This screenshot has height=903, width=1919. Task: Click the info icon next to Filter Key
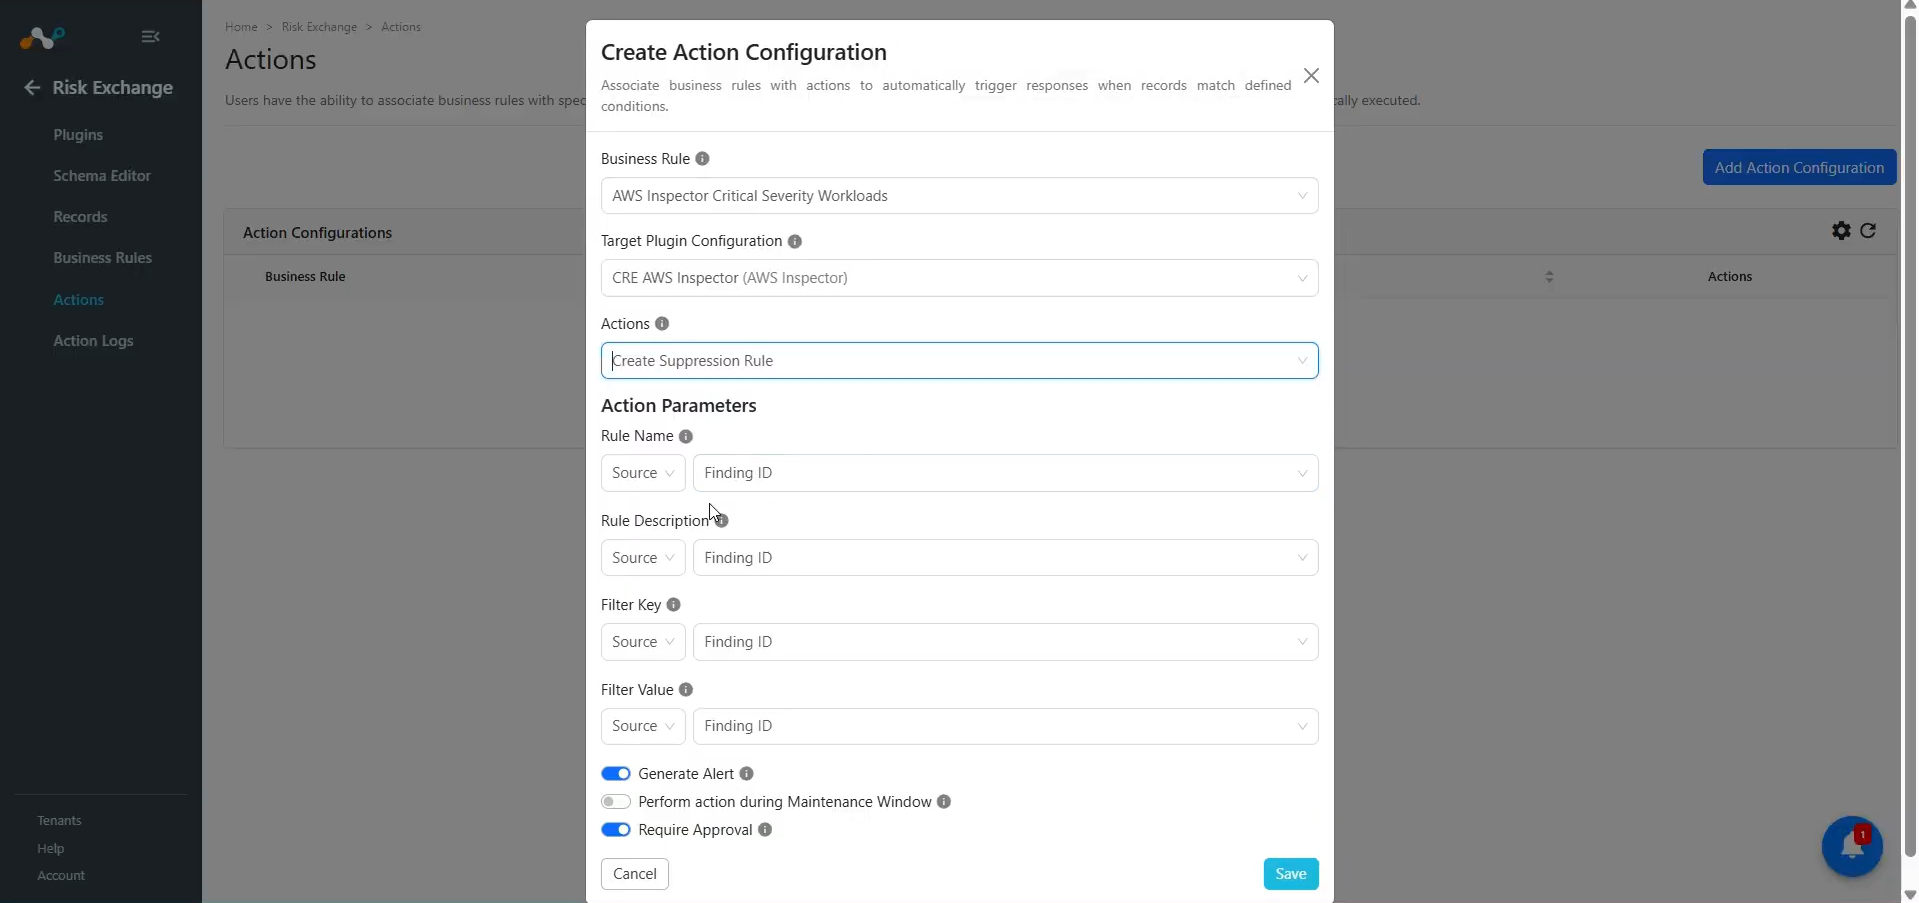click(x=673, y=605)
